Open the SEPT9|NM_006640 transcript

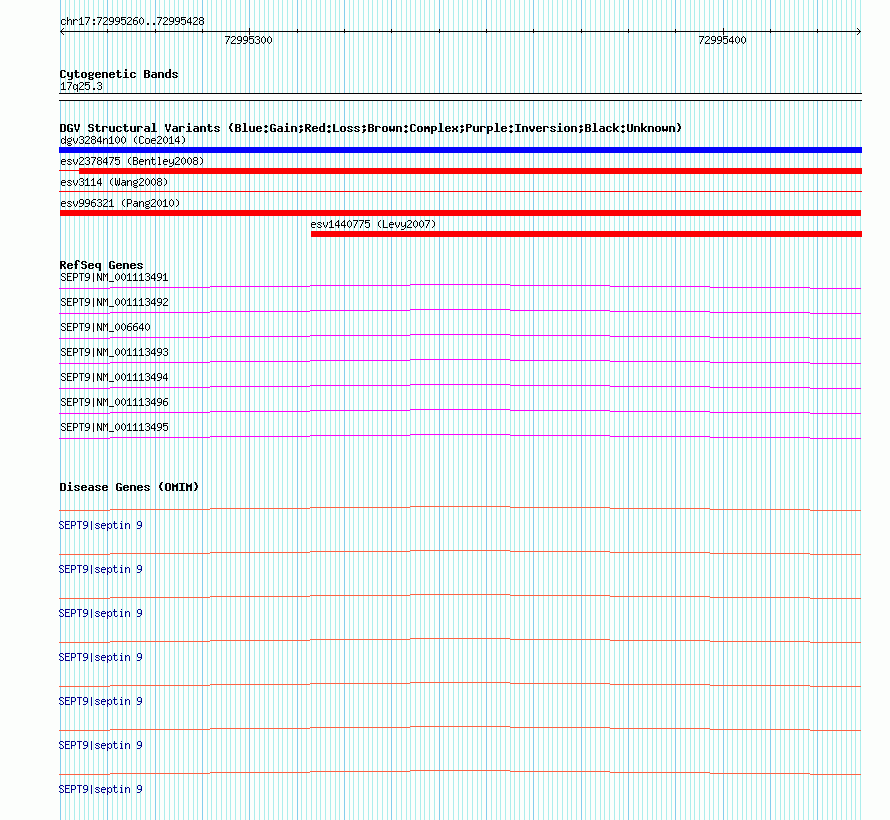tap(106, 327)
